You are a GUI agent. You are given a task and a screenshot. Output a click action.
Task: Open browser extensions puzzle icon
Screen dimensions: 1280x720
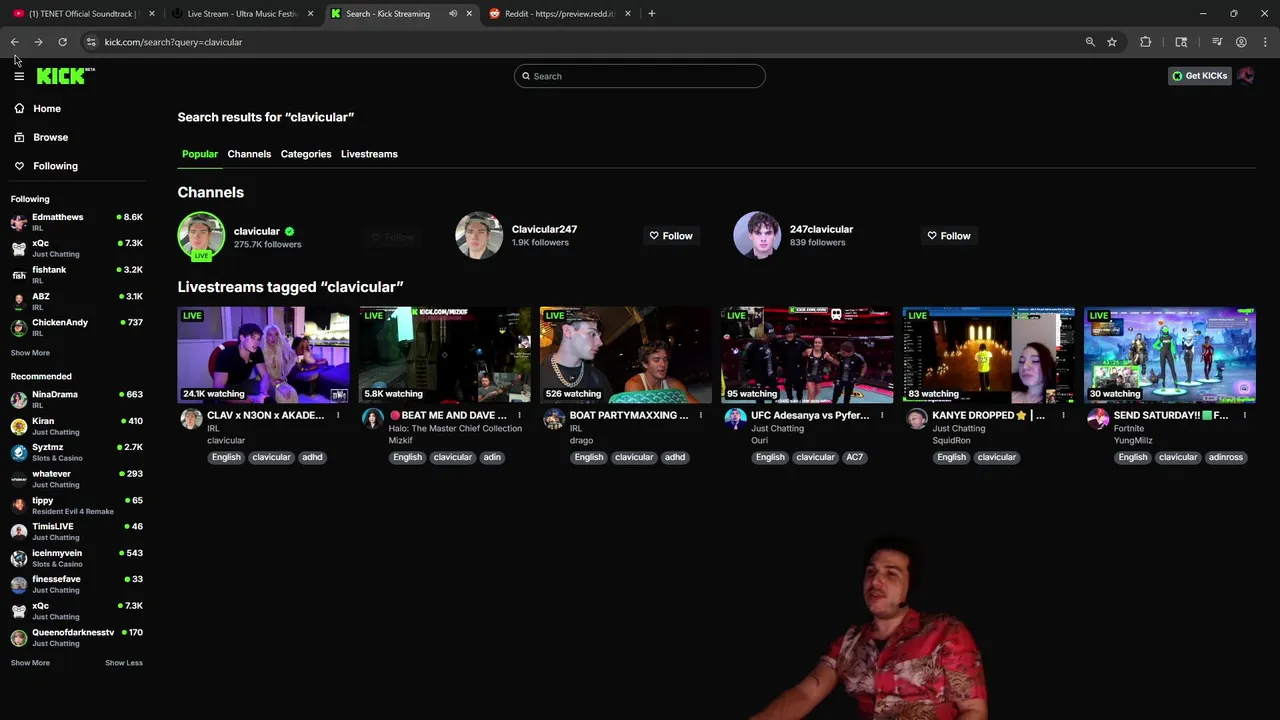[1145, 42]
